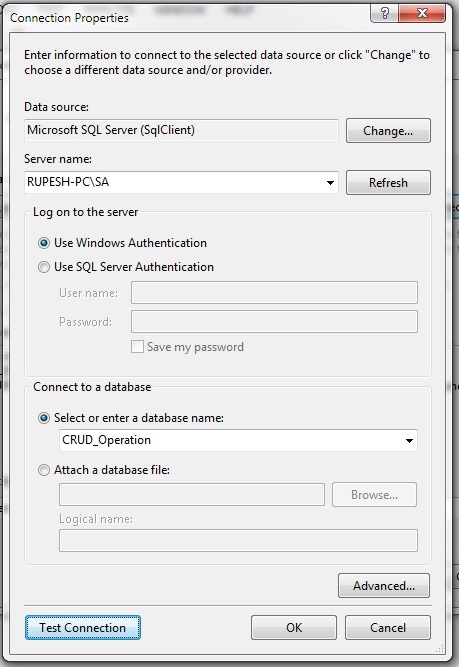
Task: Select Use Windows Authentication
Action: pos(43,243)
